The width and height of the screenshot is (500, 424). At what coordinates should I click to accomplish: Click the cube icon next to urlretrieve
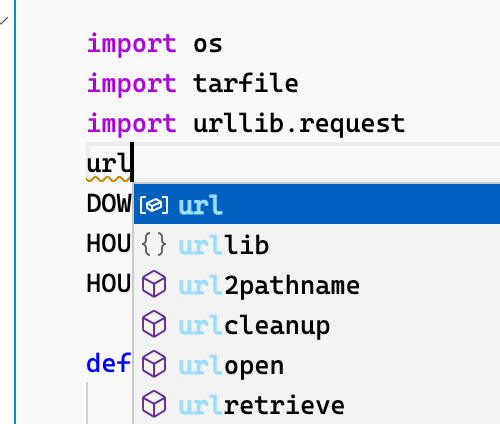click(154, 404)
